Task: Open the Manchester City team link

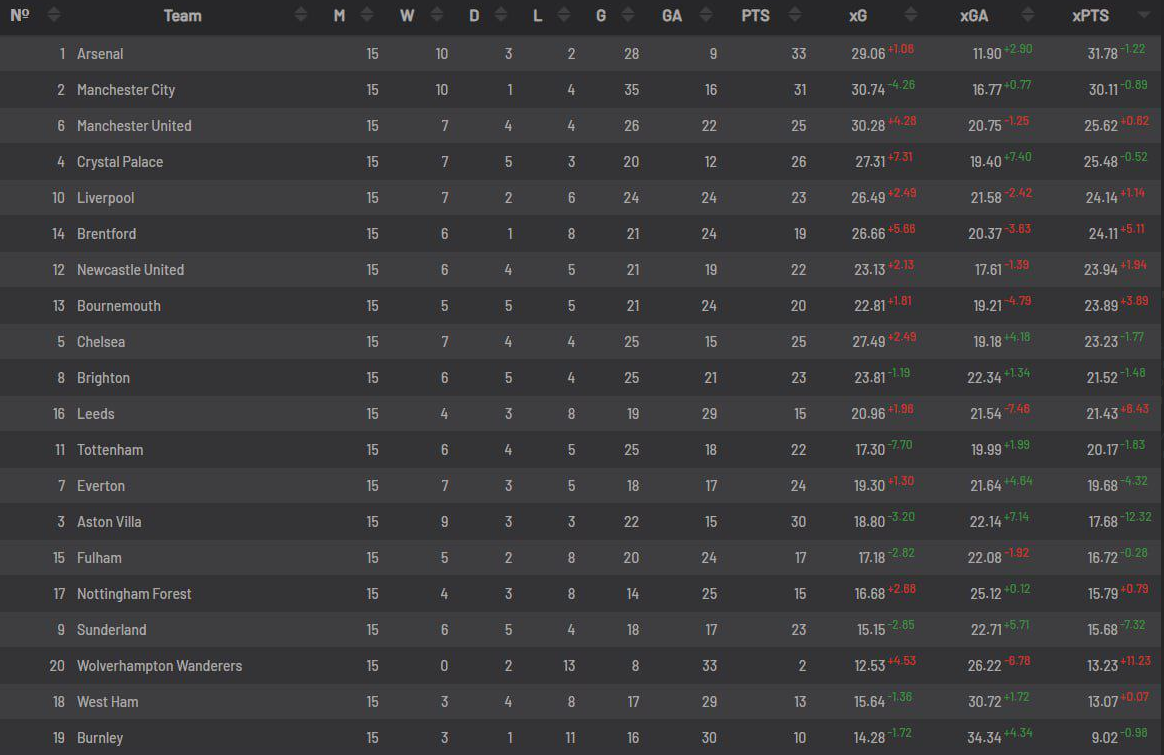Action: (x=126, y=90)
